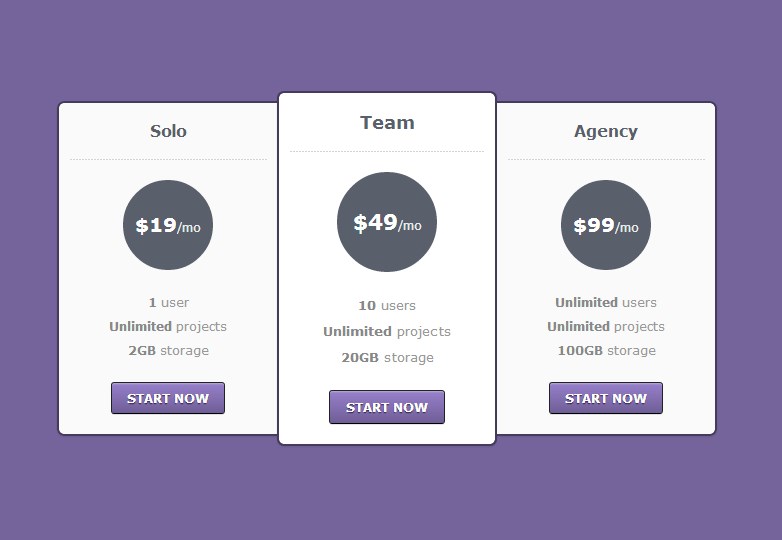Click "Unlimited projects" in the Agency card

[x=606, y=326]
